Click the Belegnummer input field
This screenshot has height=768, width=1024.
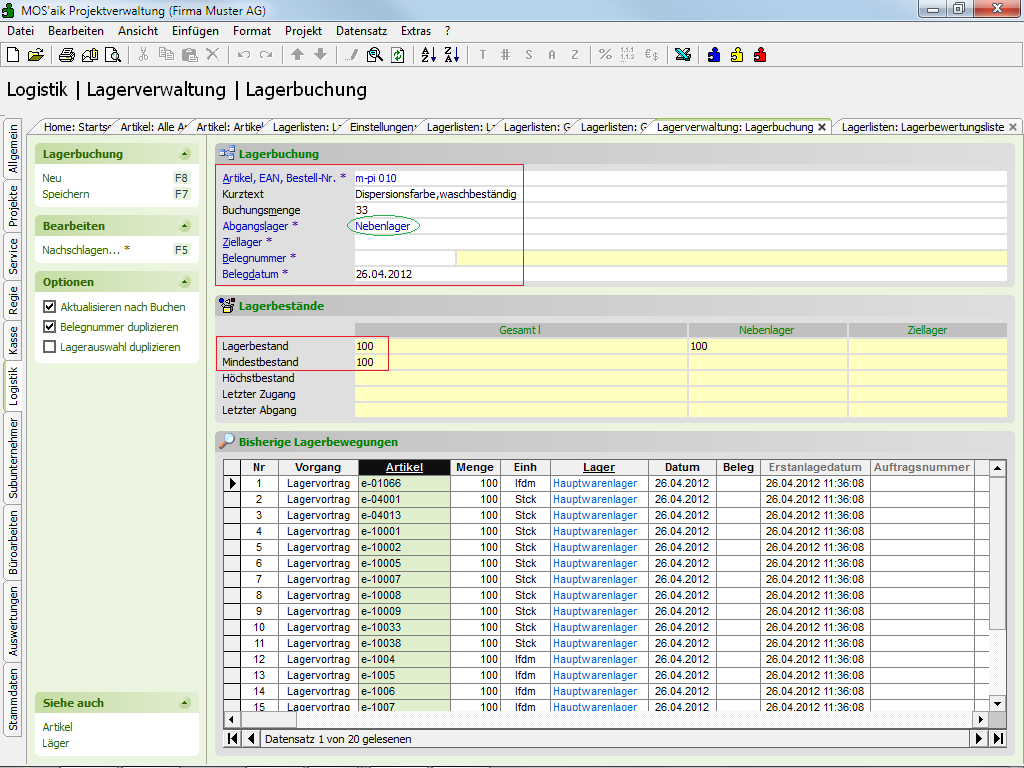click(x=404, y=258)
